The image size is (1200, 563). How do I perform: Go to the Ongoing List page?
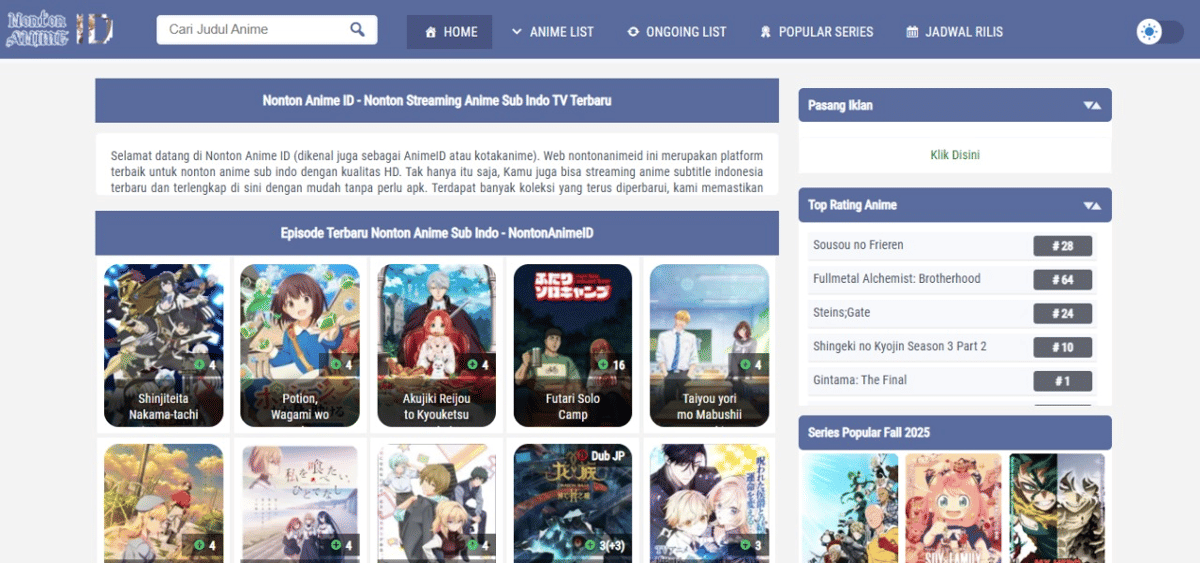676,32
